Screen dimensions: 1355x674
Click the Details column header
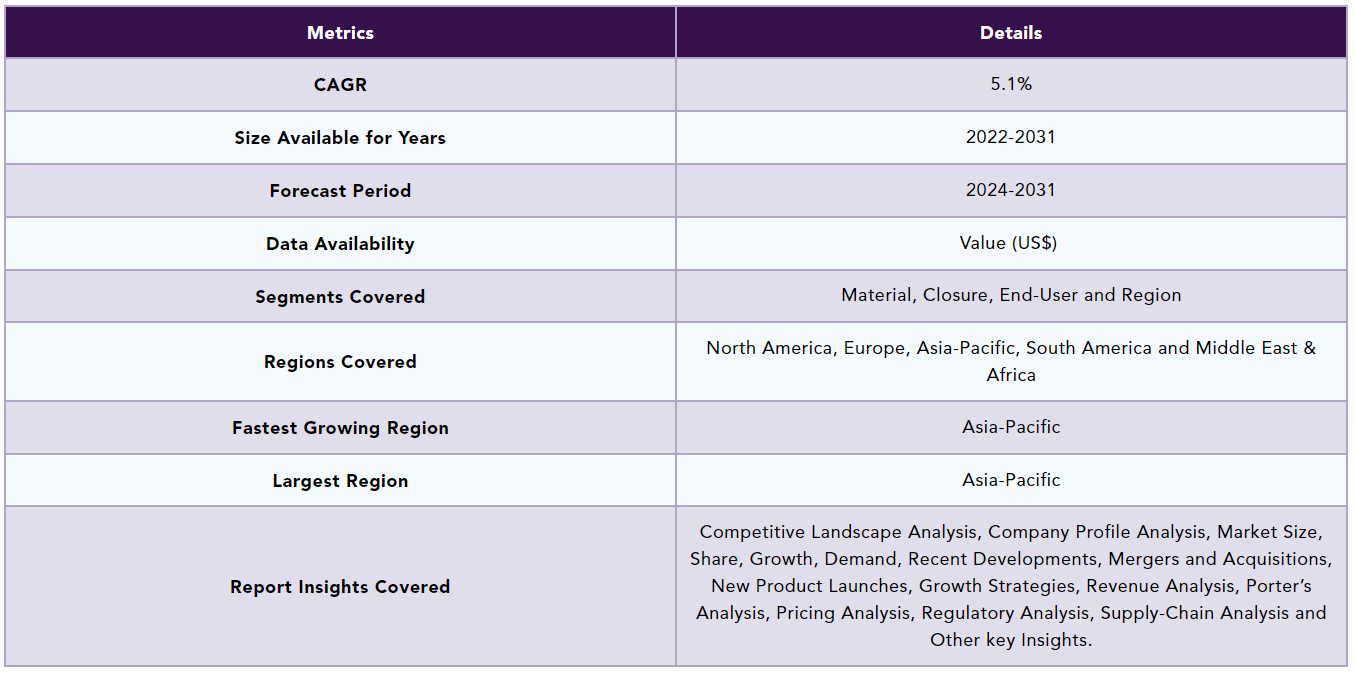(1010, 33)
